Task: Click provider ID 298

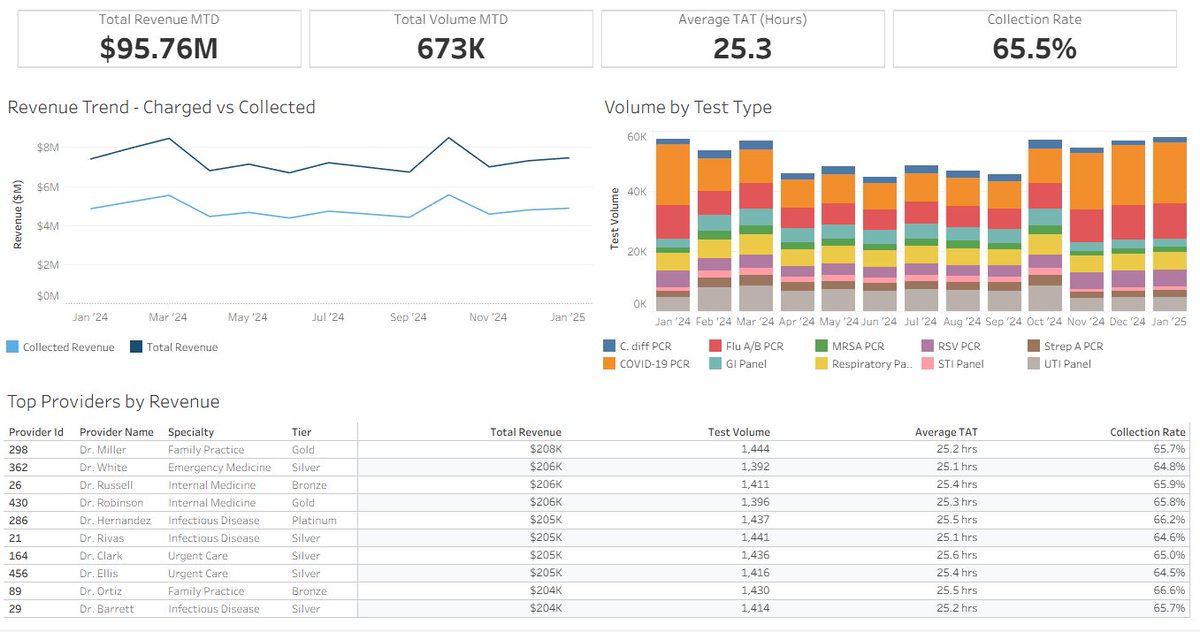Action: pyautogui.click(x=17, y=450)
